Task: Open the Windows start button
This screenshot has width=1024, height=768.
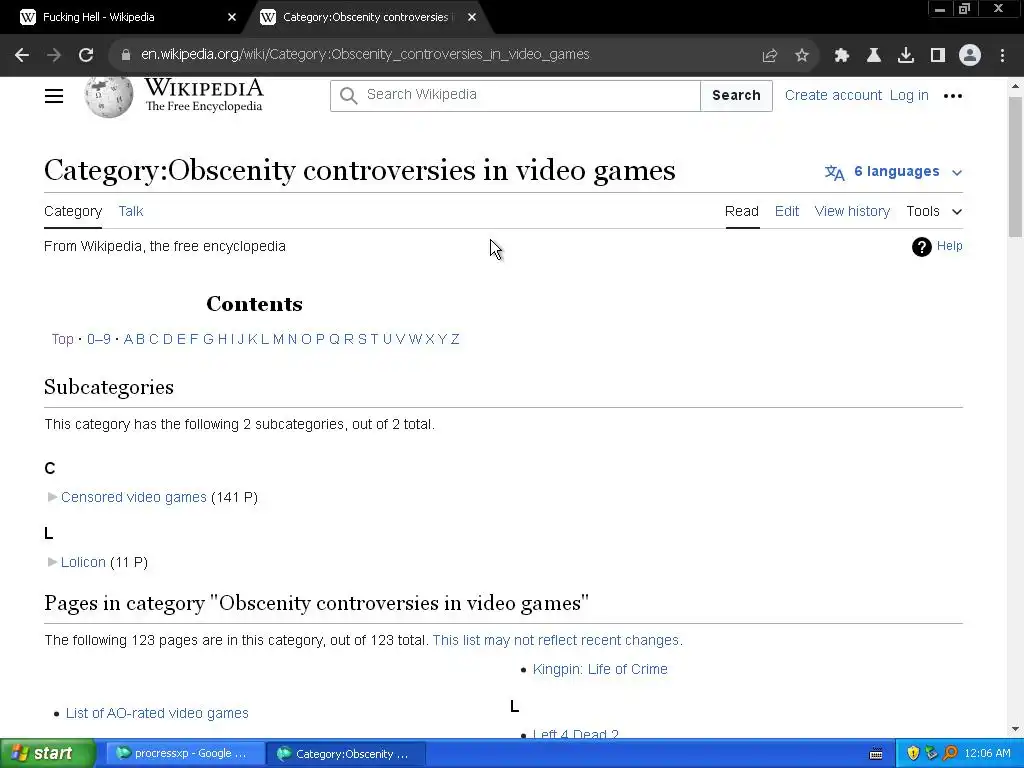Action: click(47, 754)
